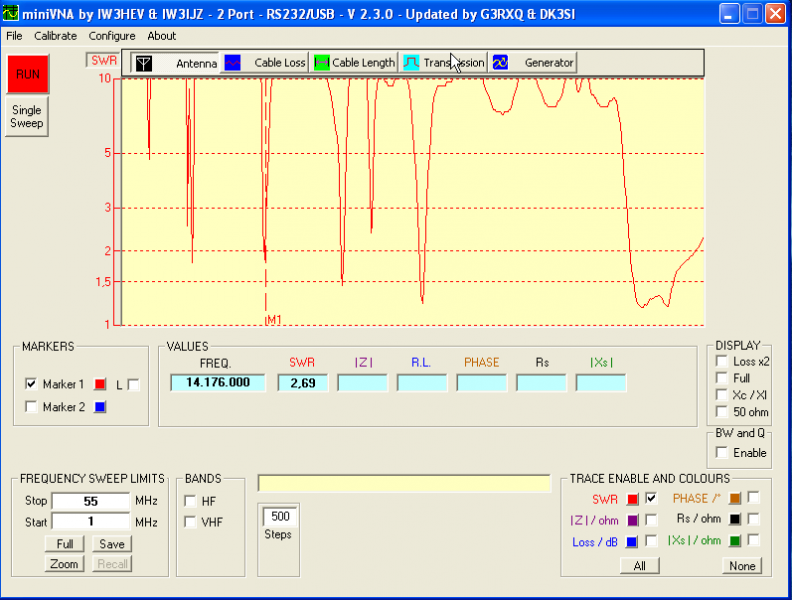Enable the Full display checkbox
792x600 pixels.
pos(722,378)
